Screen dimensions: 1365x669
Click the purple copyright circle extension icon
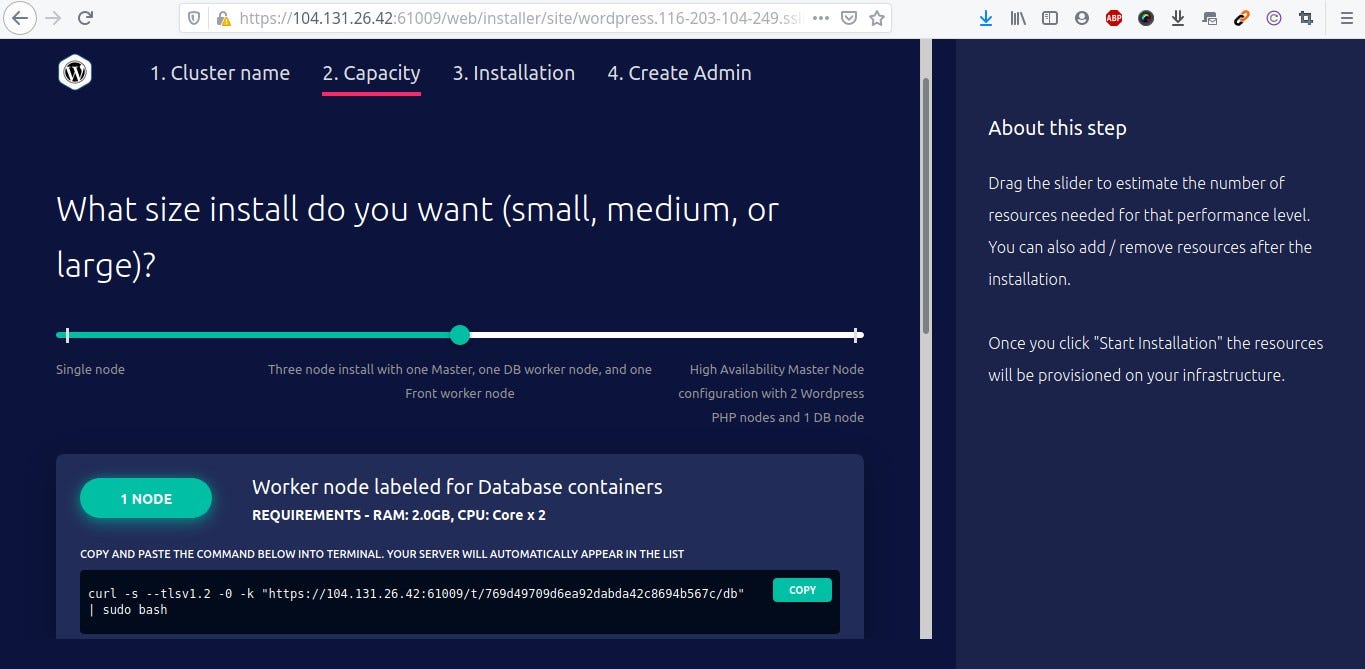tap(1274, 18)
